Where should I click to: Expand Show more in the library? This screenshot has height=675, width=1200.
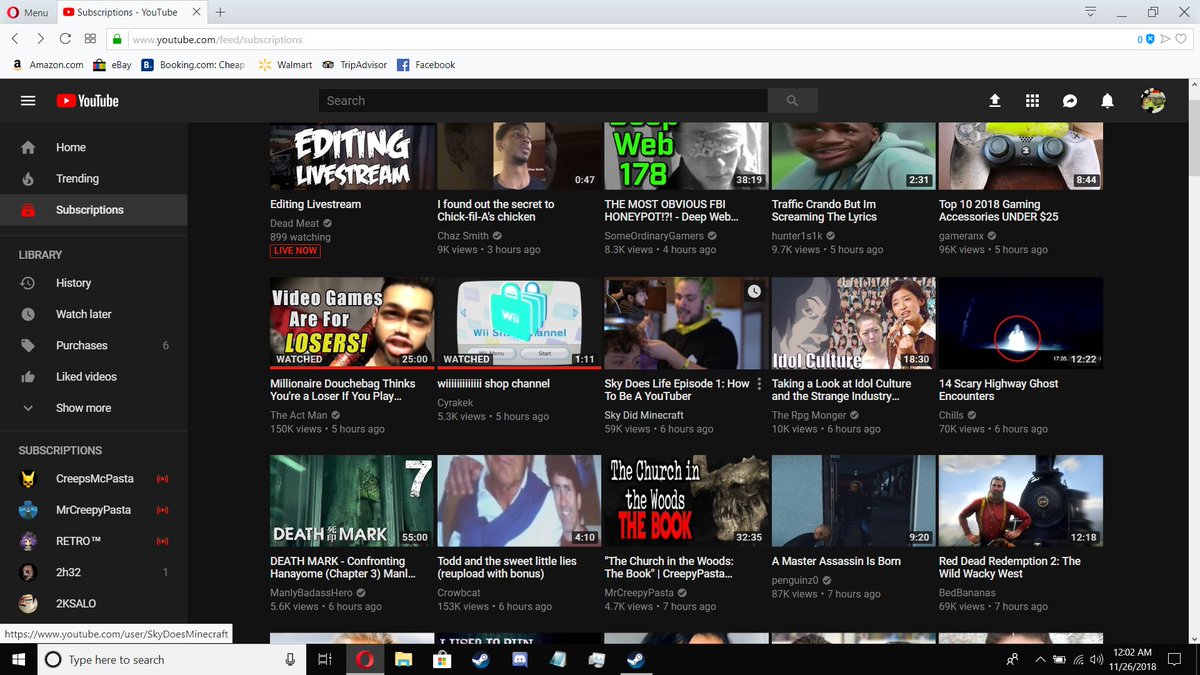[93, 408]
